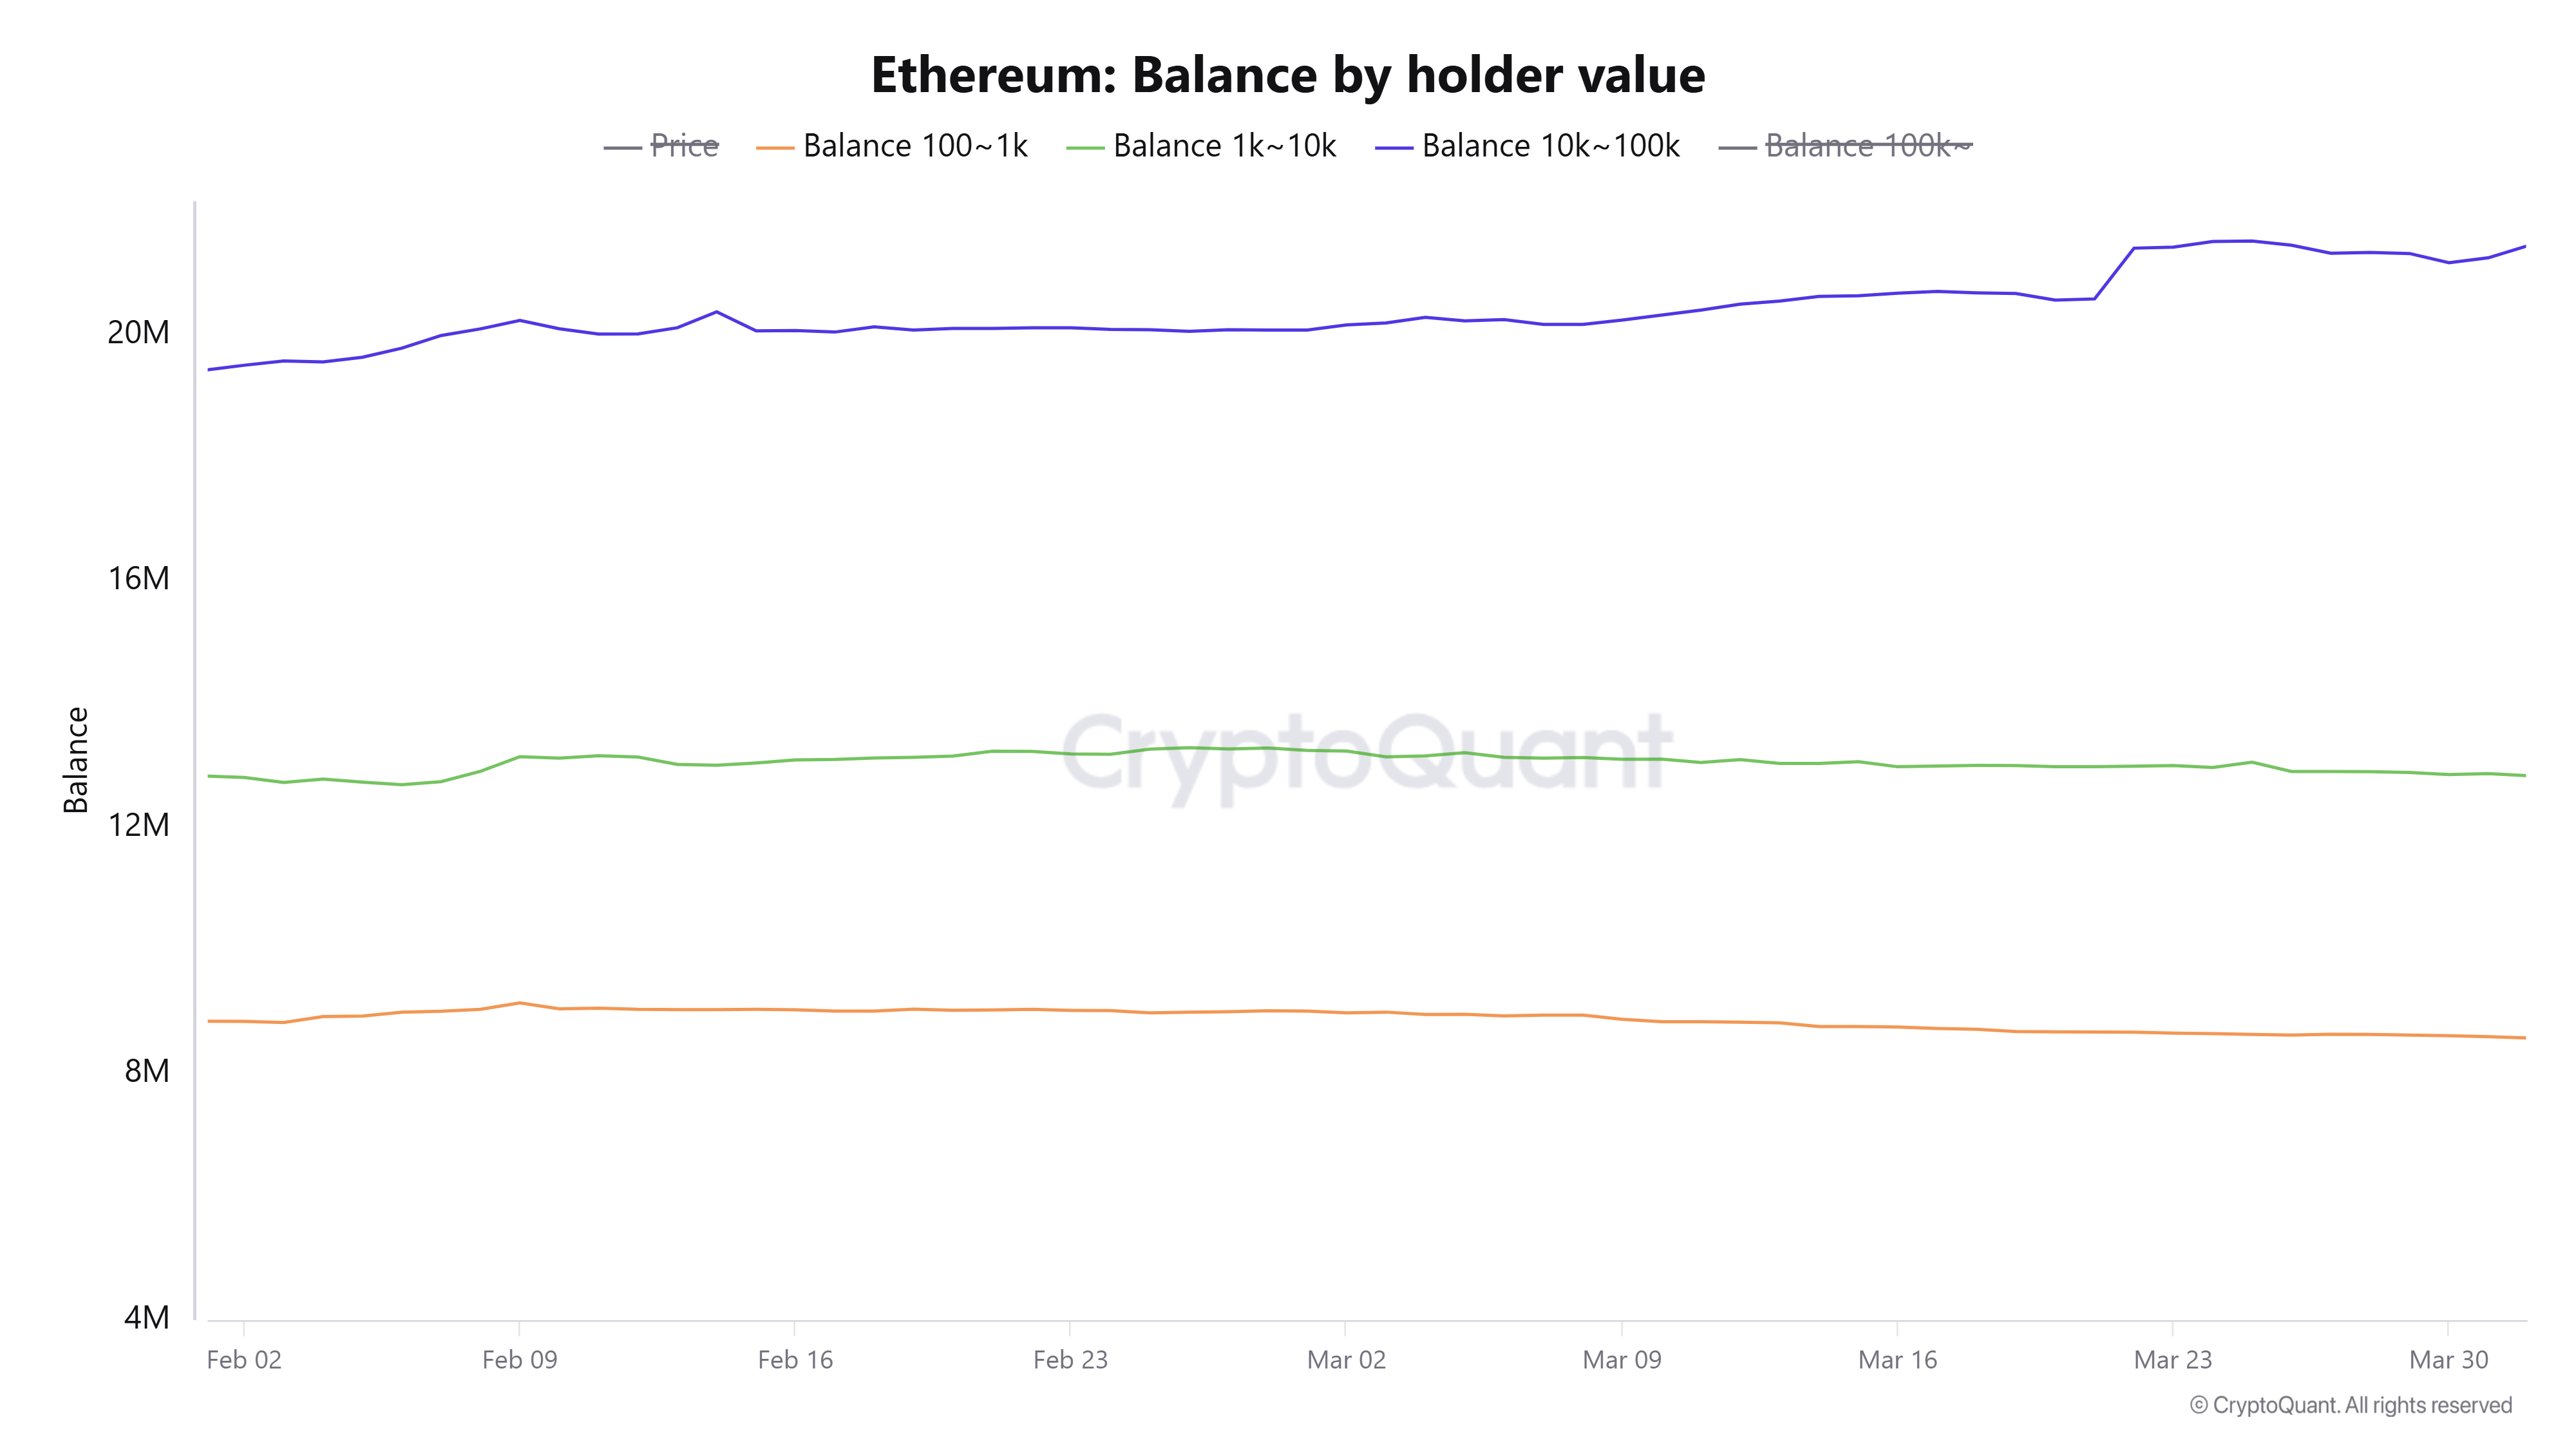Select the Feb 09 date tick label

pyautogui.click(x=519, y=1360)
